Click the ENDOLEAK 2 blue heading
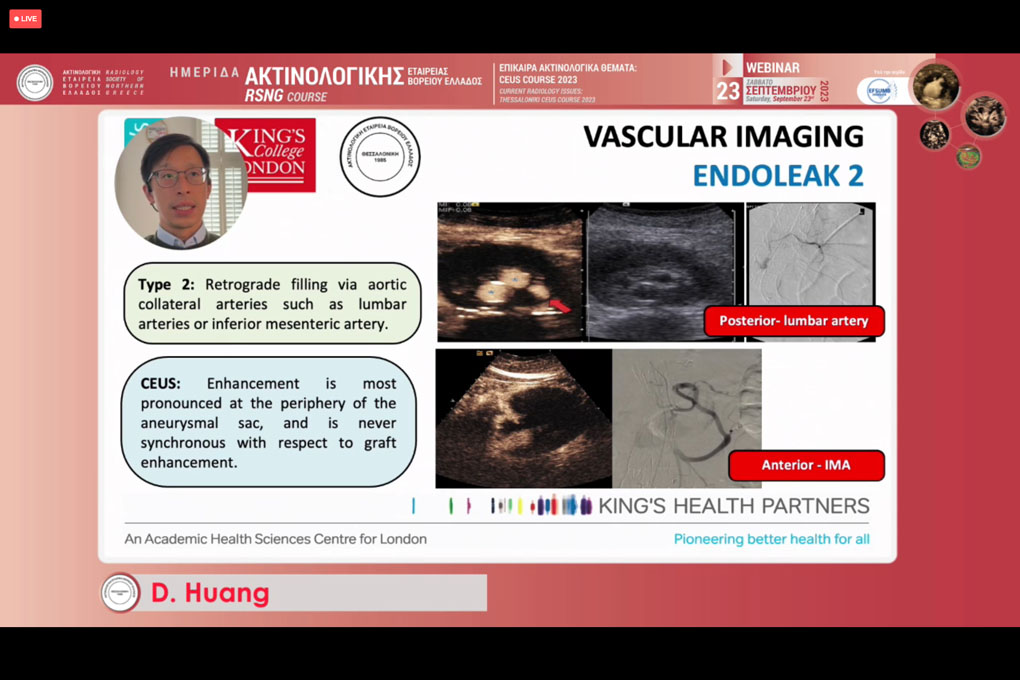The height and width of the screenshot is (680, 1020). (x=777, y=175)
